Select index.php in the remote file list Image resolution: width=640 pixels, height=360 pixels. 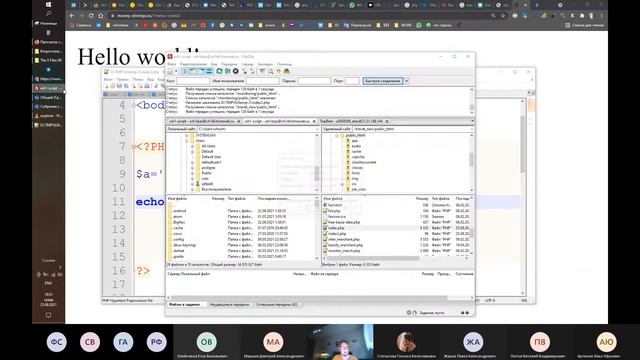(336, 228)
